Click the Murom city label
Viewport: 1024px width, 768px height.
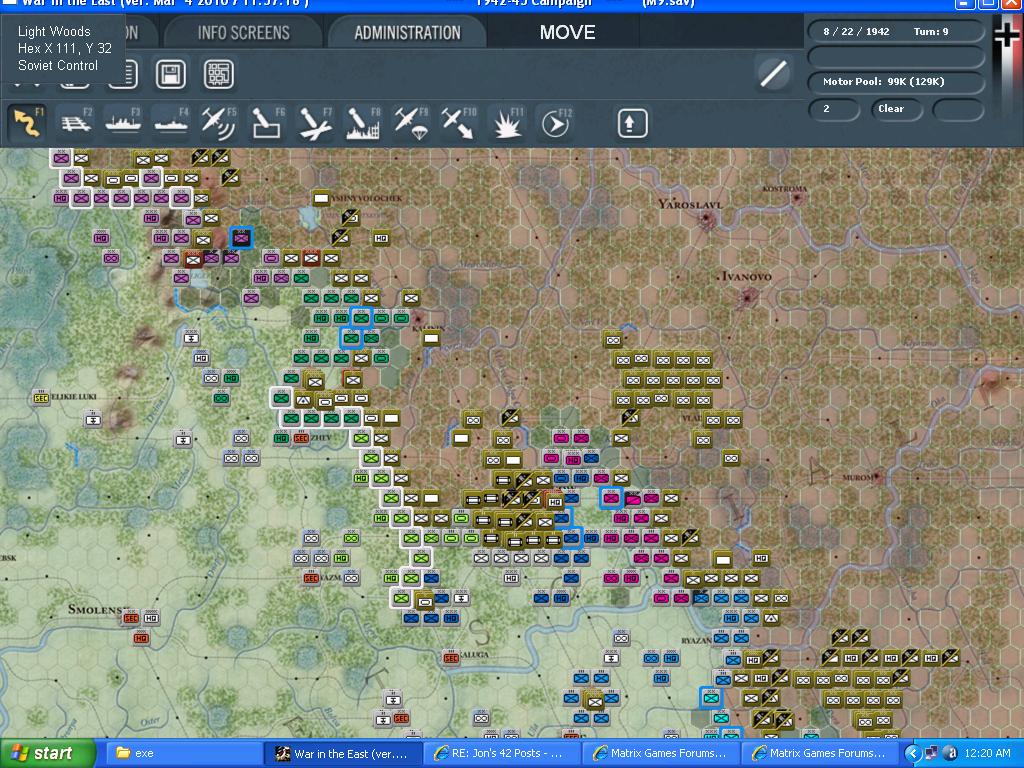pos(857,477)
